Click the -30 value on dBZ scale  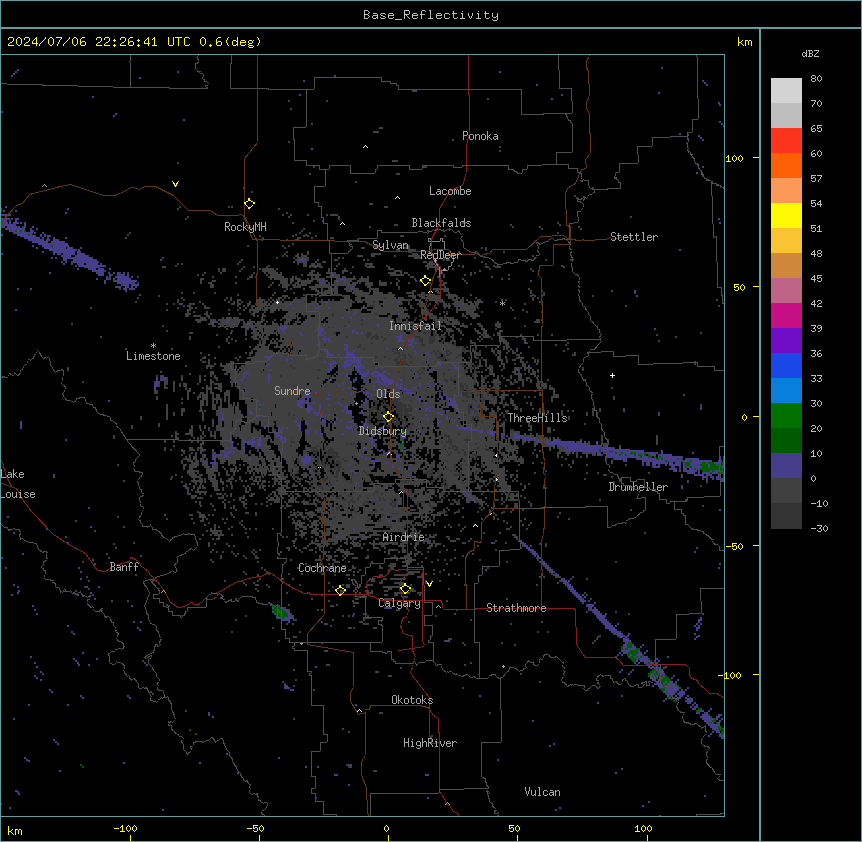(x=819, y=529)
